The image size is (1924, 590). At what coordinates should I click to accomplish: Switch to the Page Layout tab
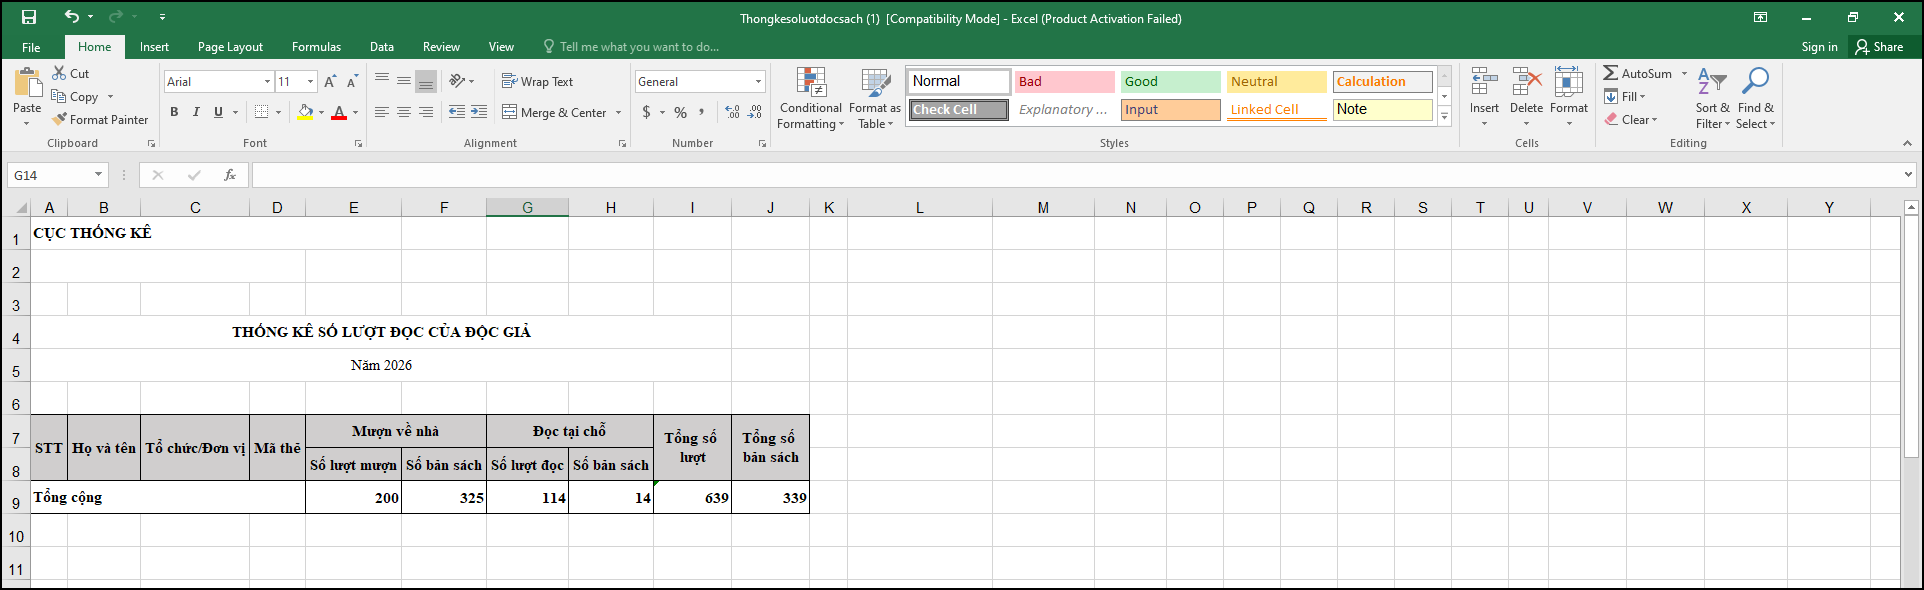pyautogui.click(x=230, y=47)
